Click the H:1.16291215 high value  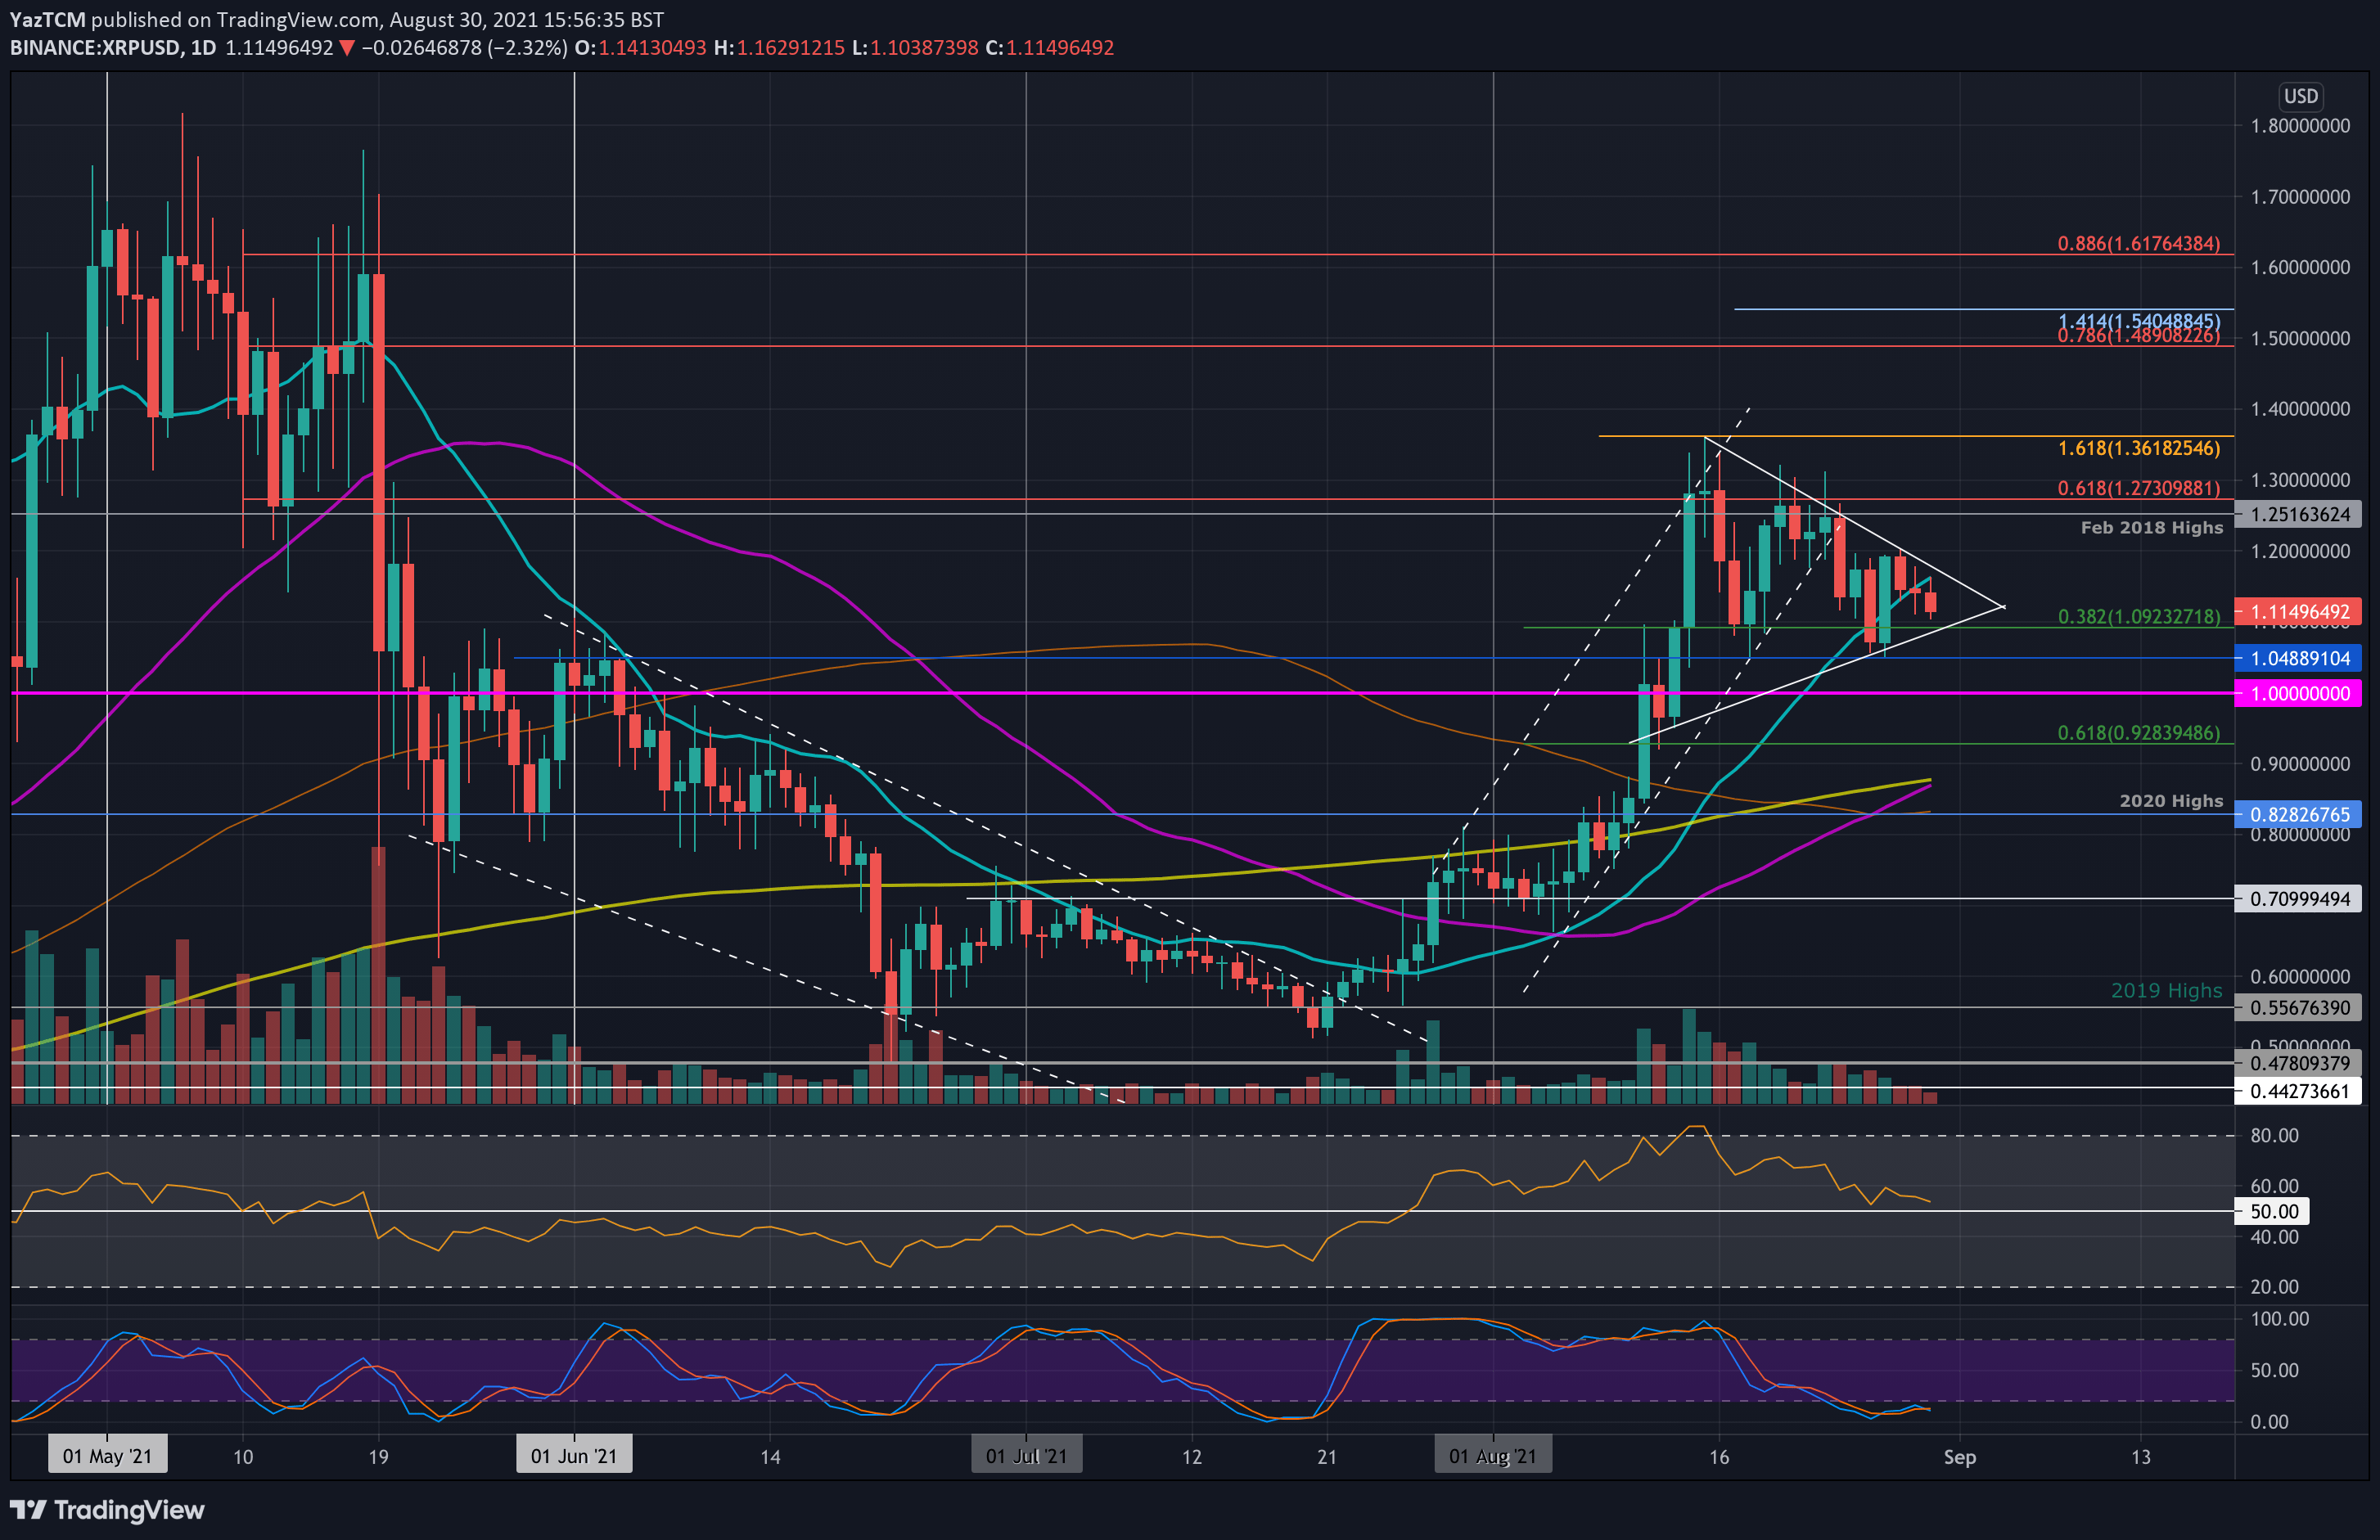point(778,48)
